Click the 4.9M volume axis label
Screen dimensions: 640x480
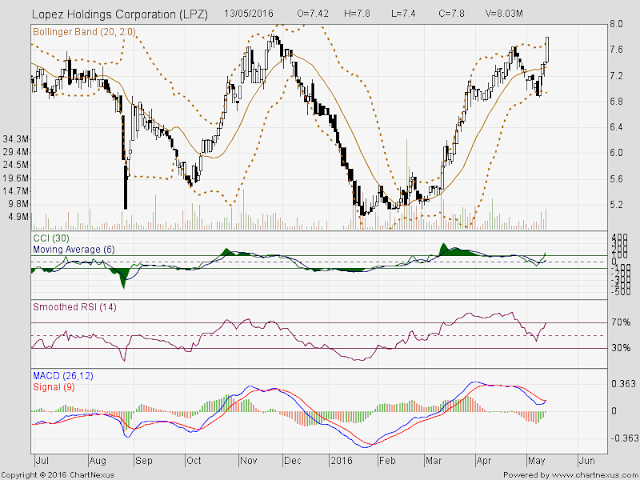[18, 217]
